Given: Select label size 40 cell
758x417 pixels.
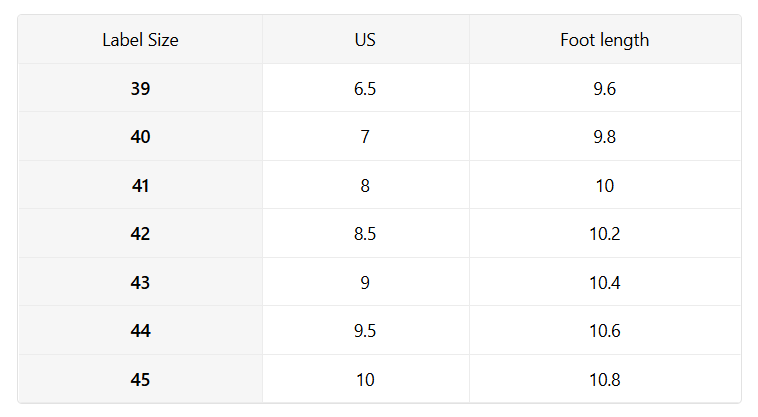Looking at the screenshot, I should (x=140, y=137).
